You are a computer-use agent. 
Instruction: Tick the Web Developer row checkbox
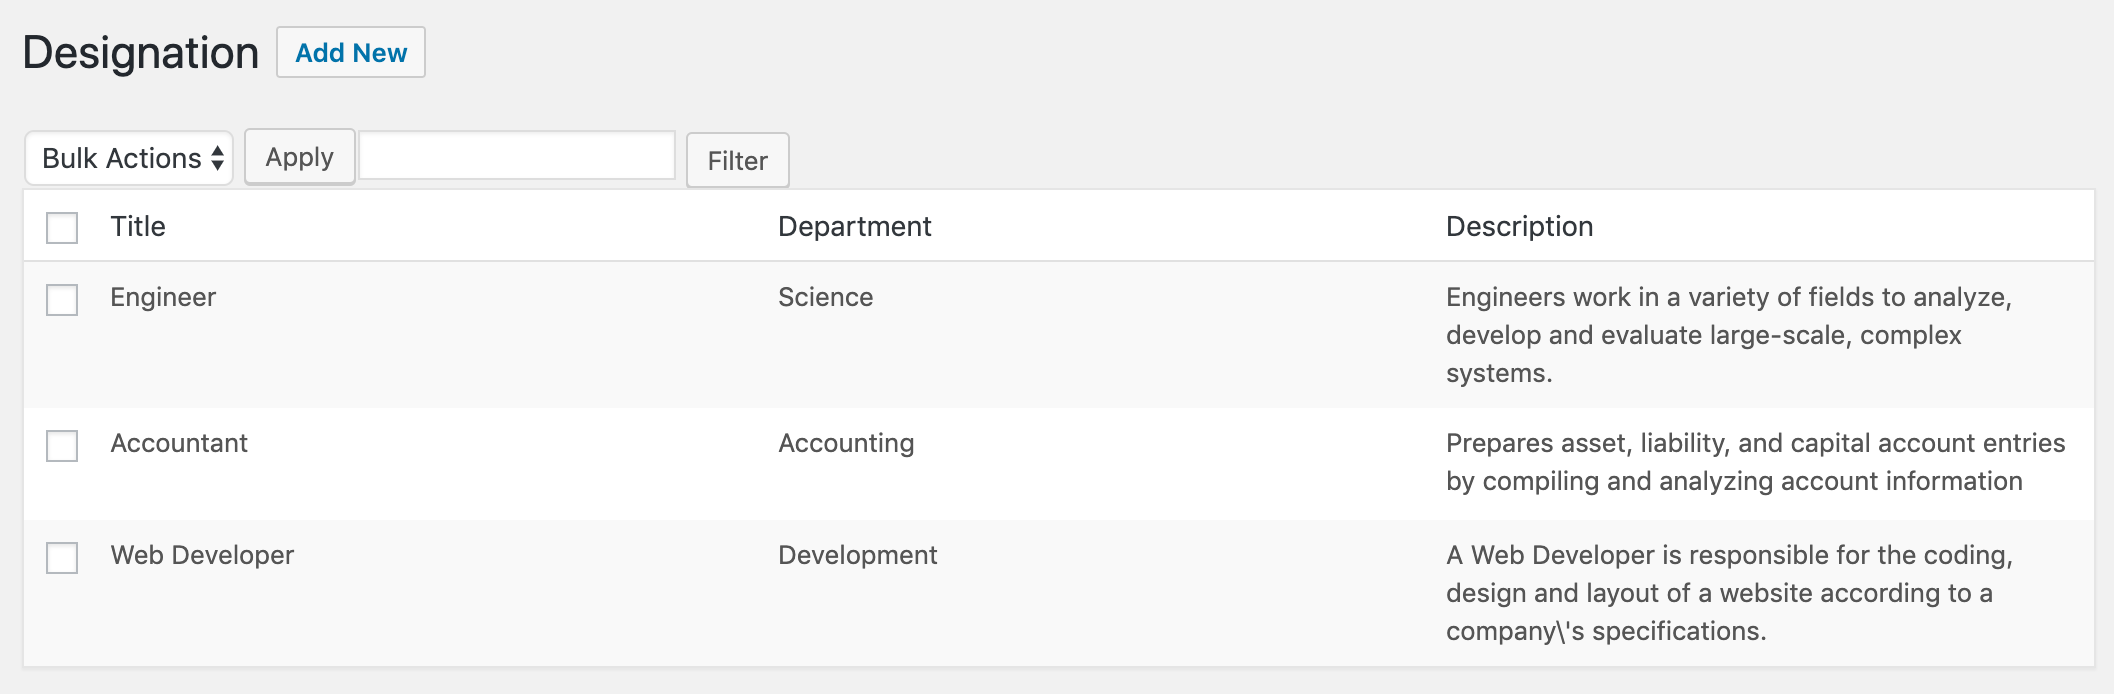[62, 557]
